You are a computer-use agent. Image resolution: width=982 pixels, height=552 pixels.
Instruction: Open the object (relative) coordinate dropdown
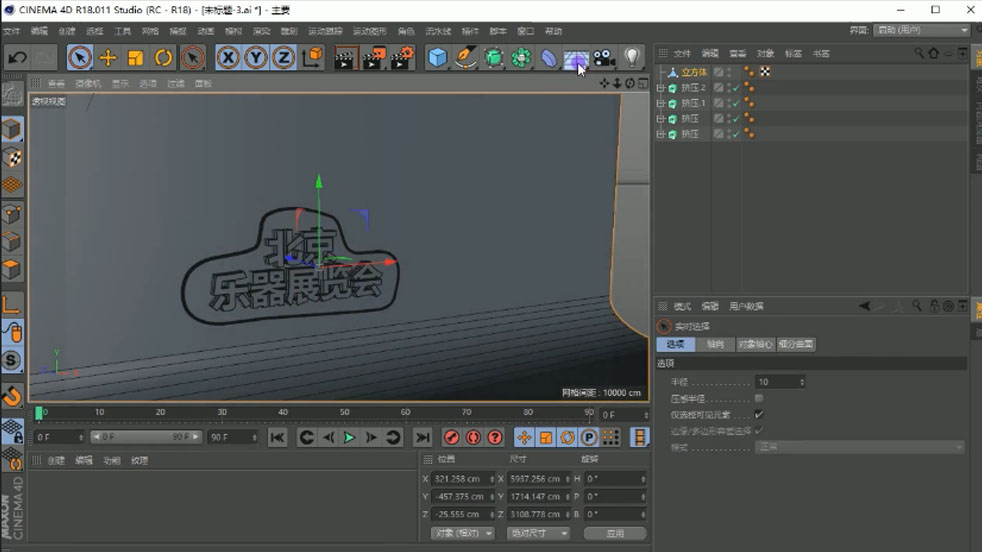pos(462,533)
